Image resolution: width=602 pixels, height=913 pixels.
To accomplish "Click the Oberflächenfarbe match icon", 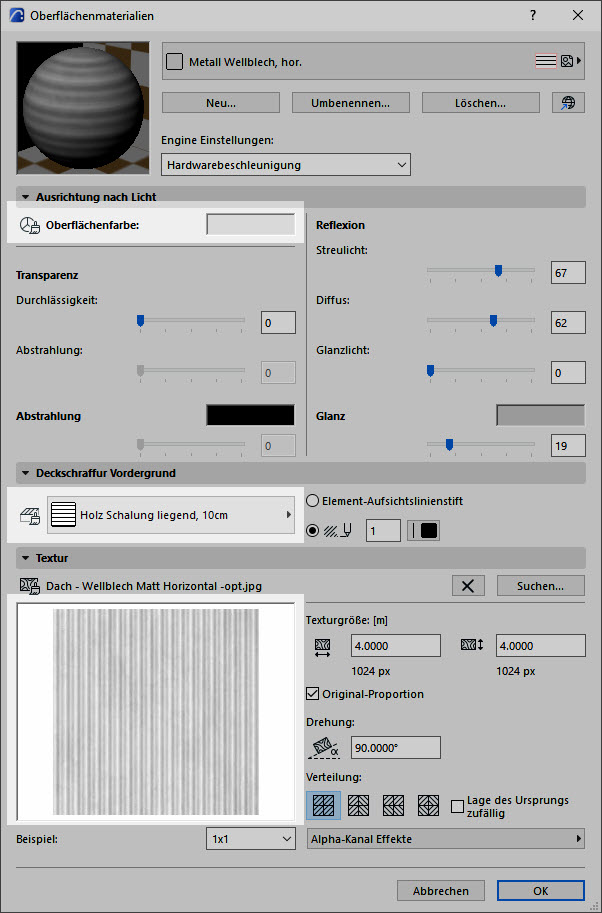I will pos(29,226).
